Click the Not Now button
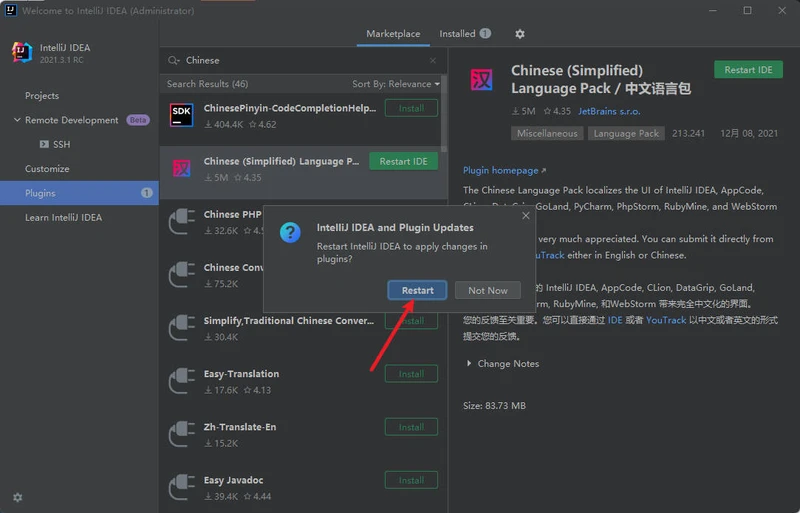This screenshot has height=513, width=800. (x=488, y=290)
